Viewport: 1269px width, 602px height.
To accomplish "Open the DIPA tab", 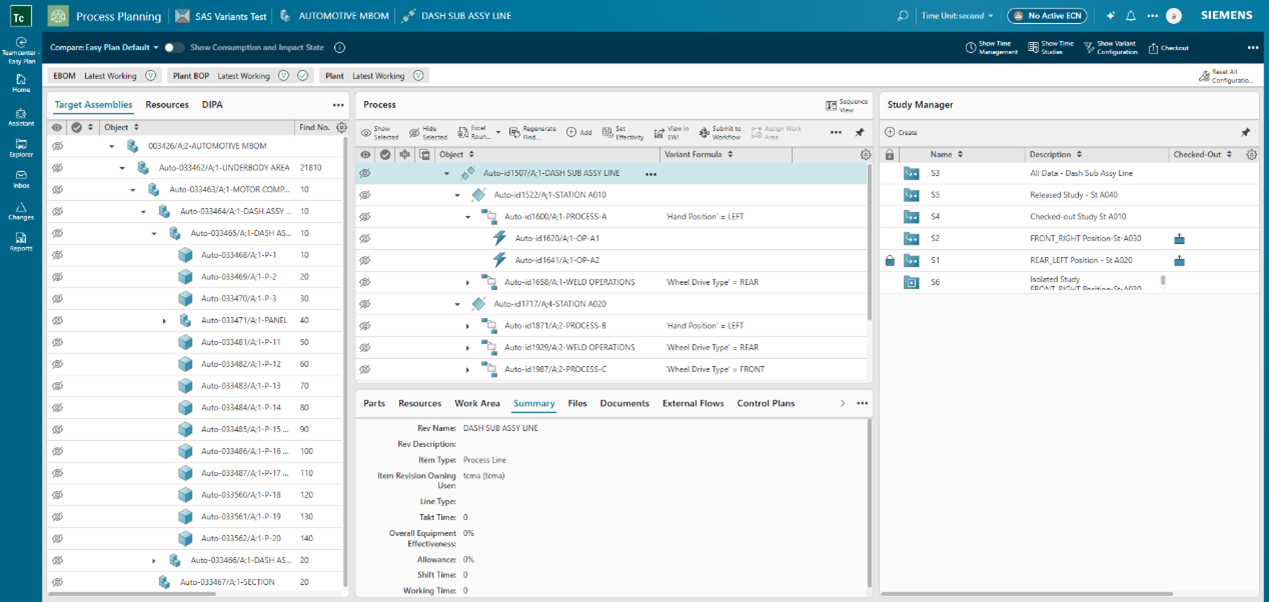I will 212,104.
